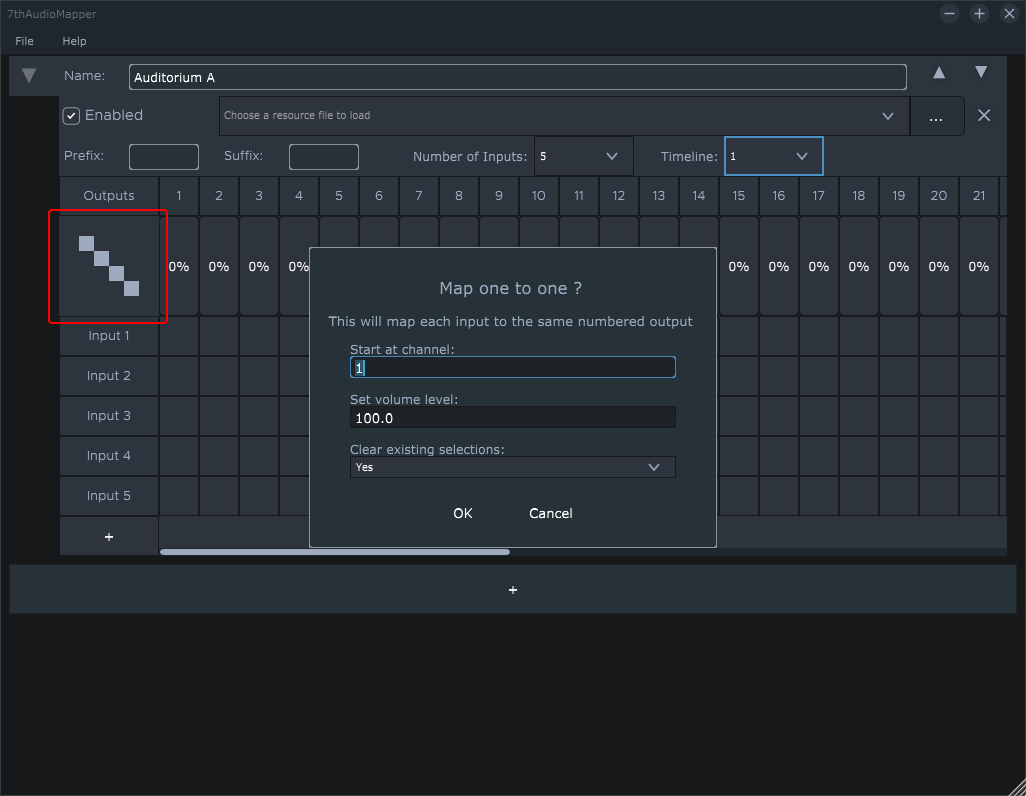Close the 7thAudioMapper window

click(1009, 14)
